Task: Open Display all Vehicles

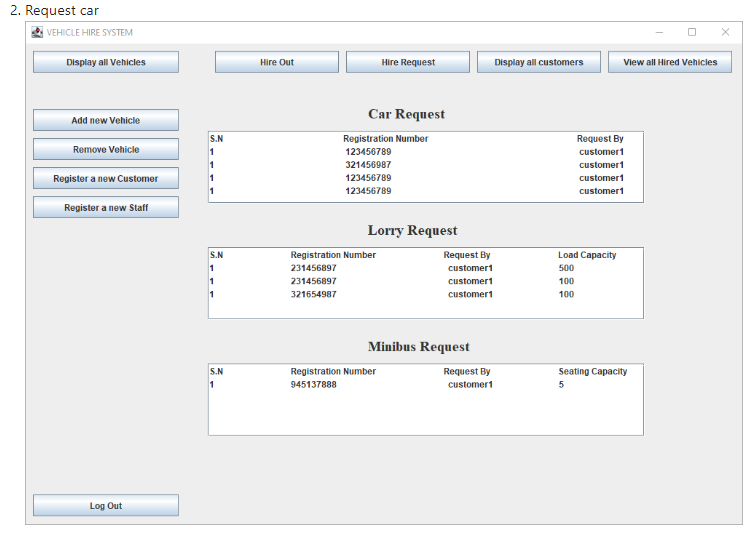Action: point(106,62)
